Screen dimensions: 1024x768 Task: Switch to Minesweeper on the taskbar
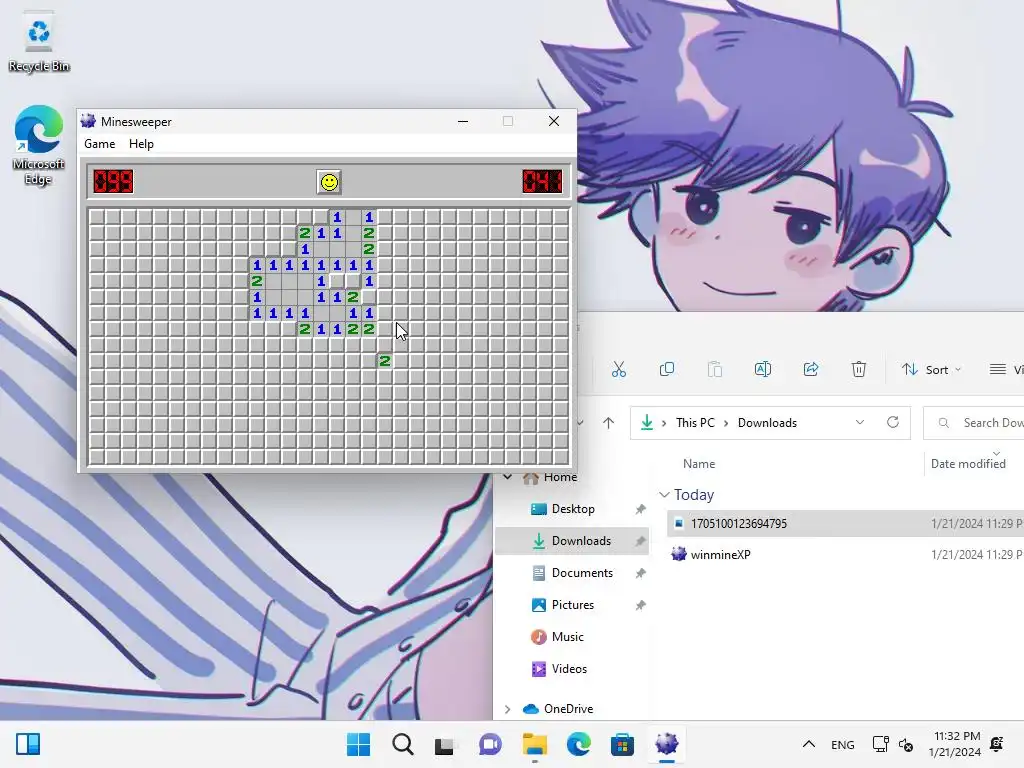(666, 744)
